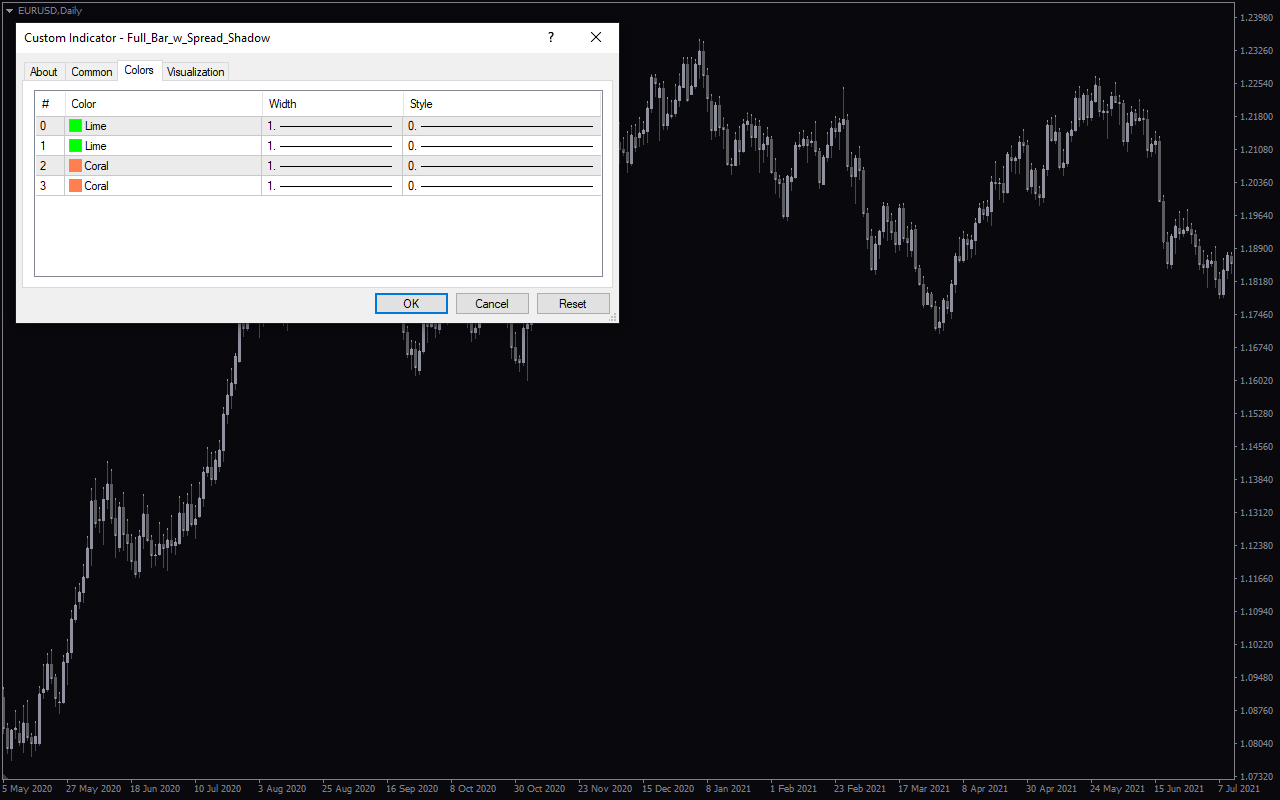Click the Width column header

click(332, 104)
